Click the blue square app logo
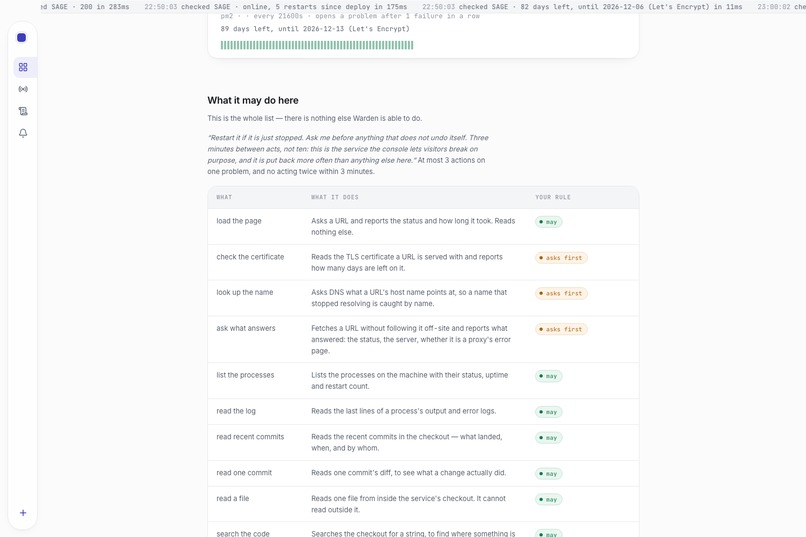The image size is (806, 537). click(22, 38)
